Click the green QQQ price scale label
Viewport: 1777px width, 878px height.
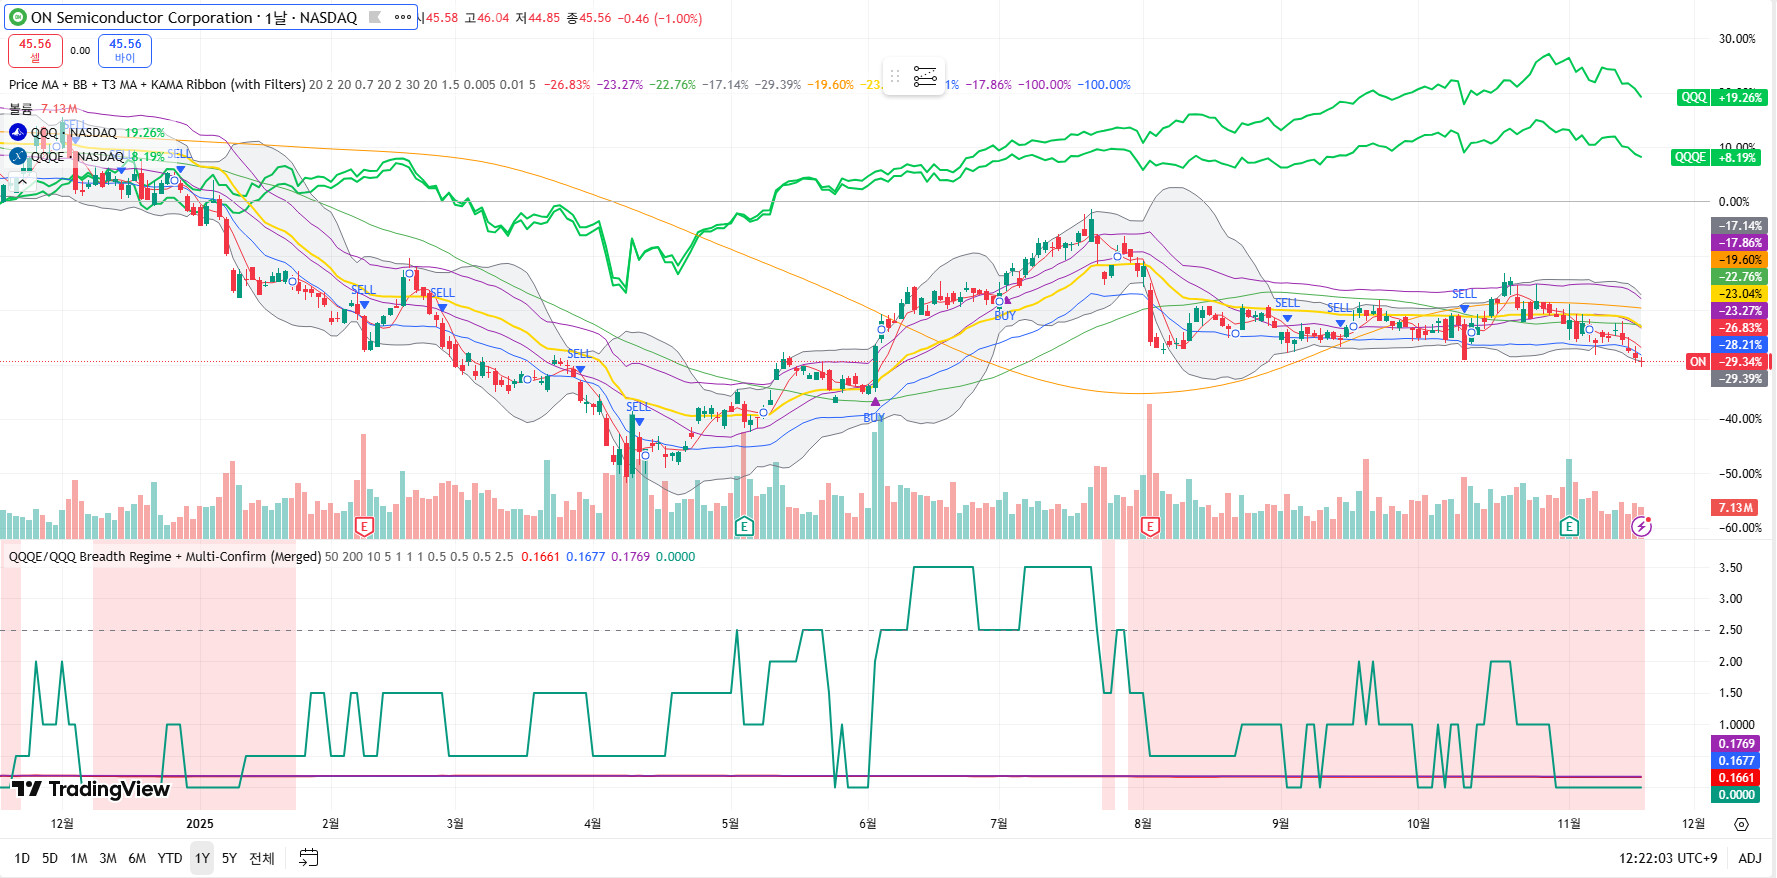[x=1694, y=98]
